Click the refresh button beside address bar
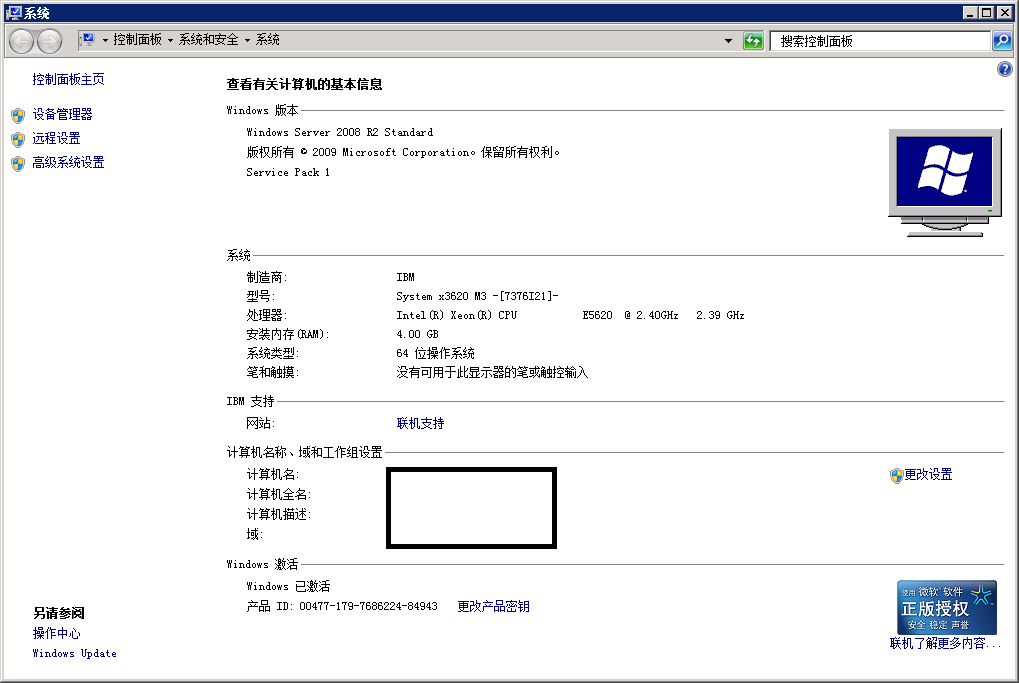 pos(753,41)
